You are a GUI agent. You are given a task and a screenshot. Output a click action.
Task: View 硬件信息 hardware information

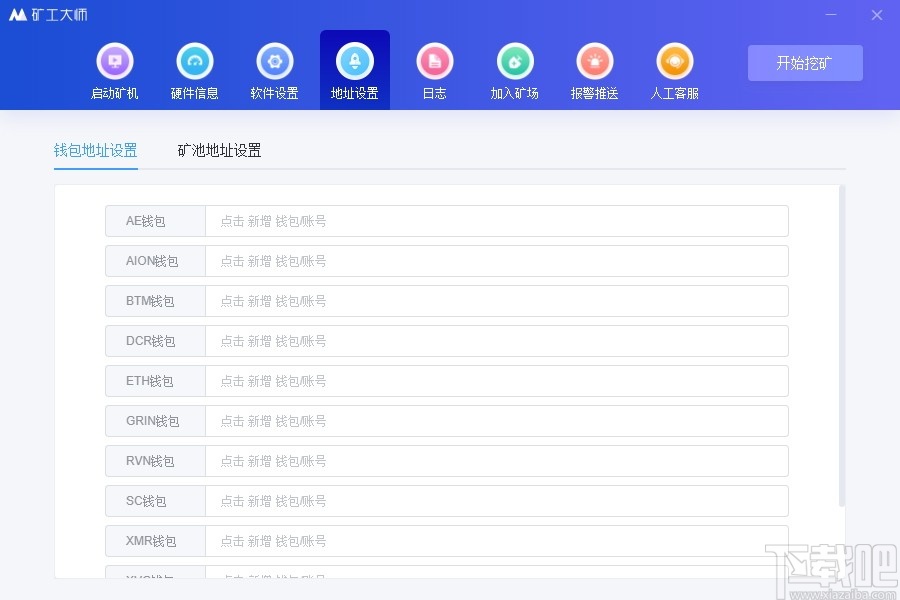point(194,70)
